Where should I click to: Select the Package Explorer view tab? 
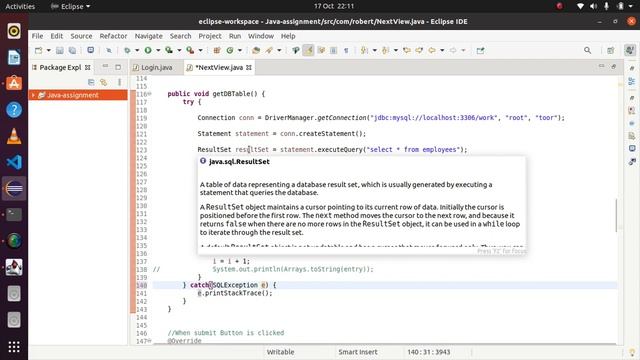click(60, 67)
